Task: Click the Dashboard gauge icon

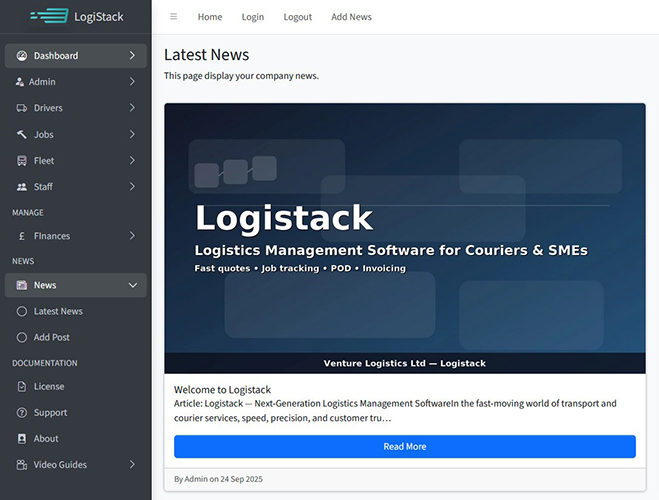Action: [22, 56]
